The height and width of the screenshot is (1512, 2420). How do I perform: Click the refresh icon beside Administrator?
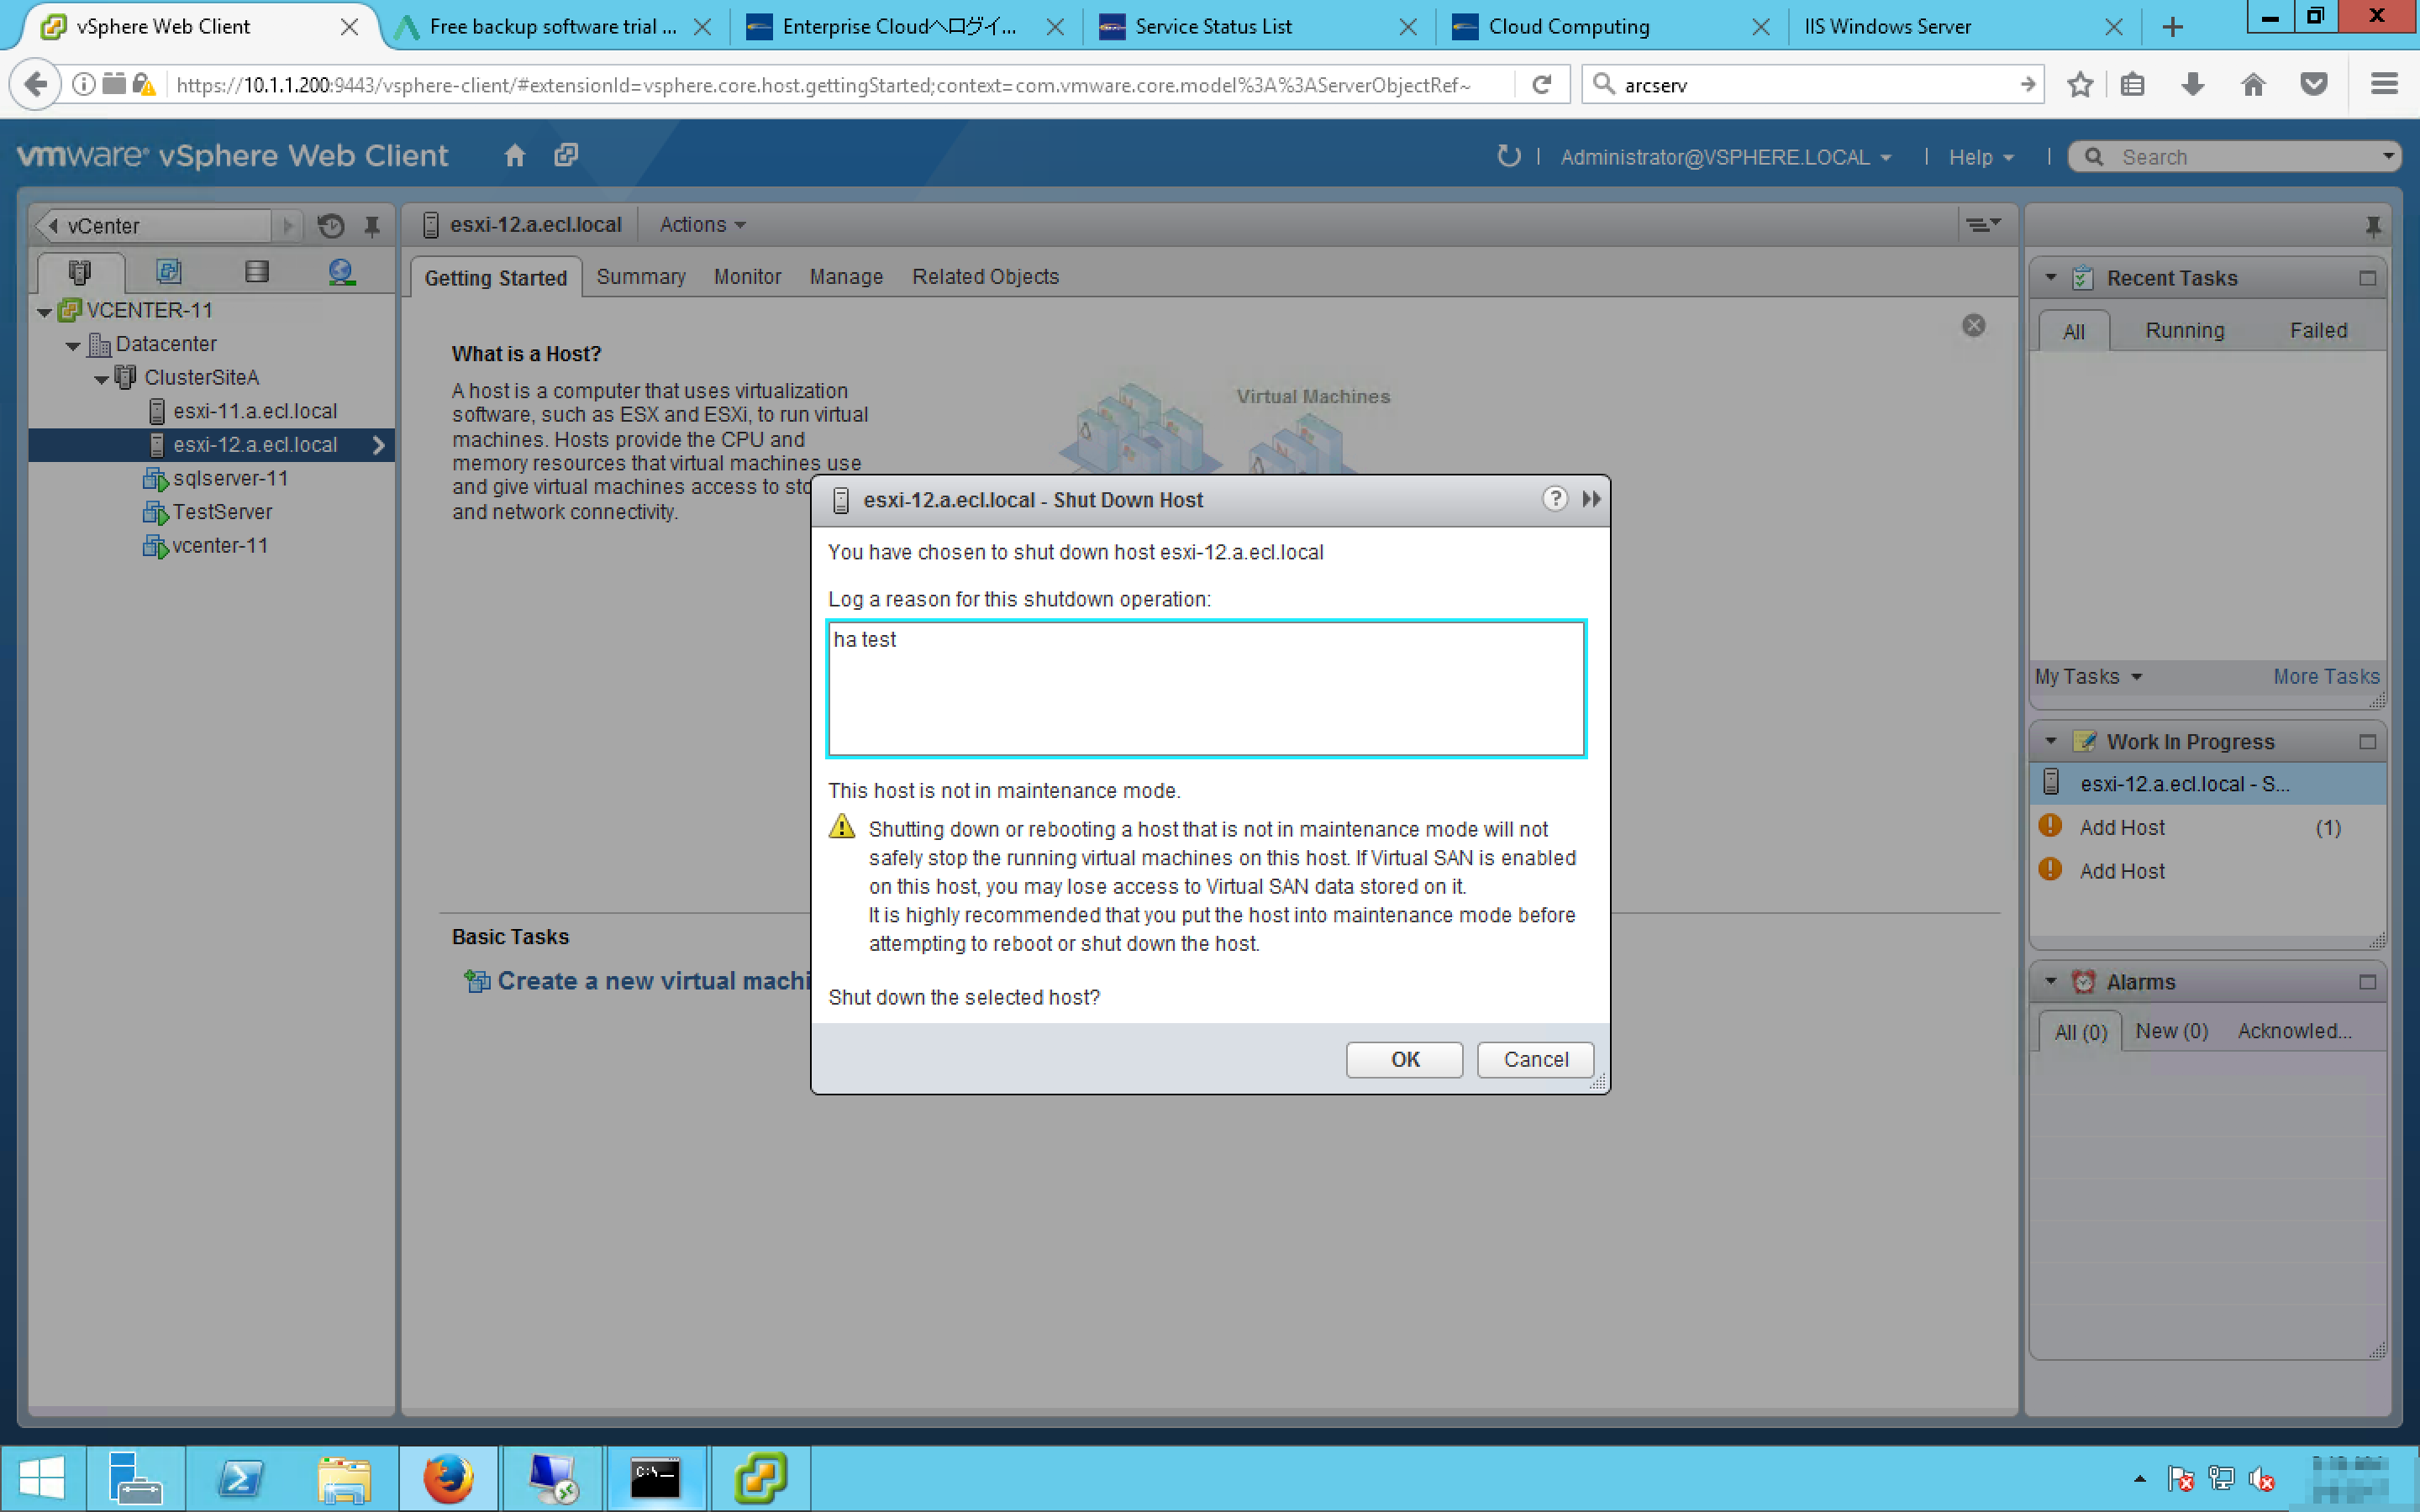coord(1507,156)
